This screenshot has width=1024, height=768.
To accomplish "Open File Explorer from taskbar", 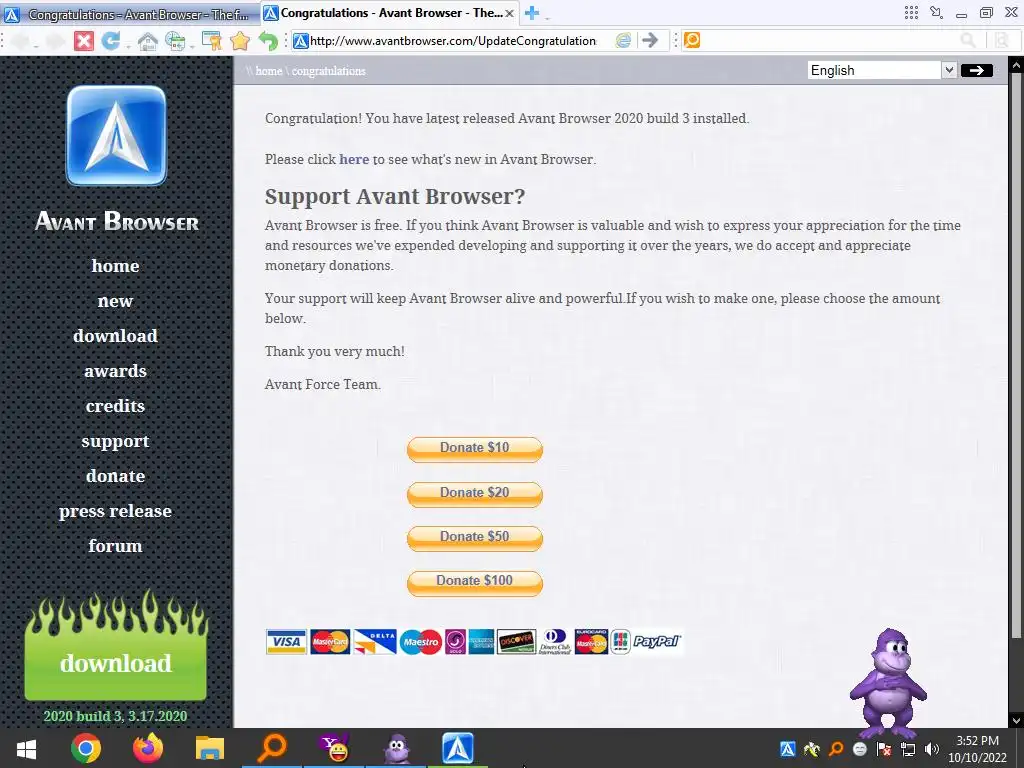I will [210, 748].
